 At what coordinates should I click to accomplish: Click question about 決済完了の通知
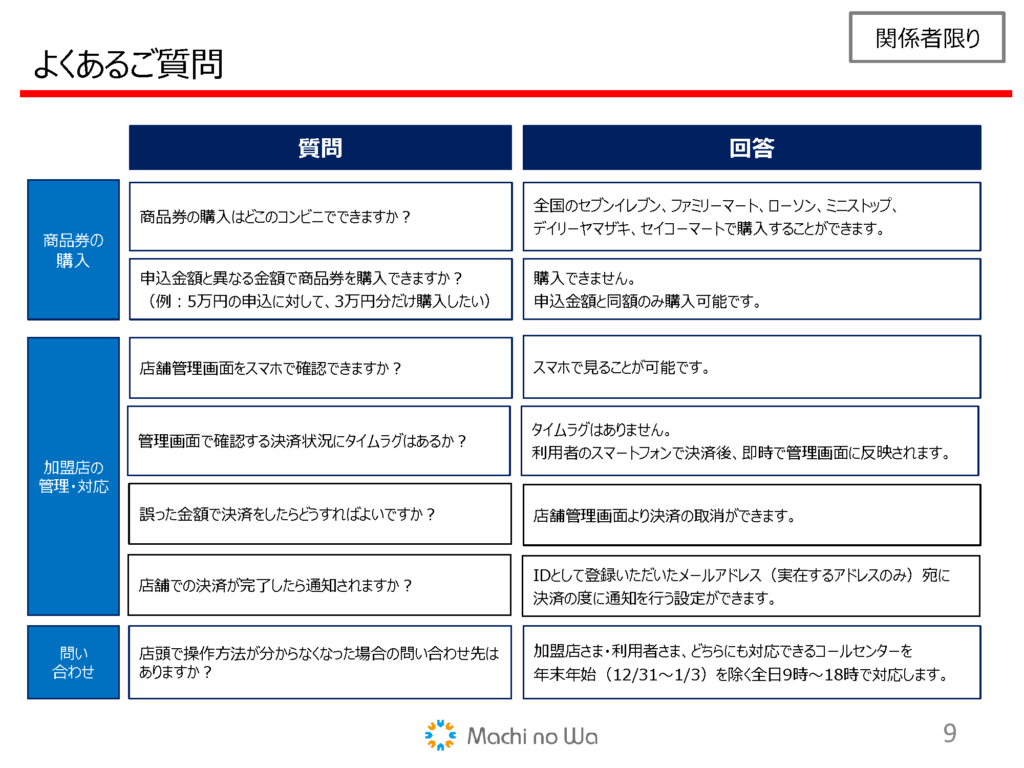(320, 585)
